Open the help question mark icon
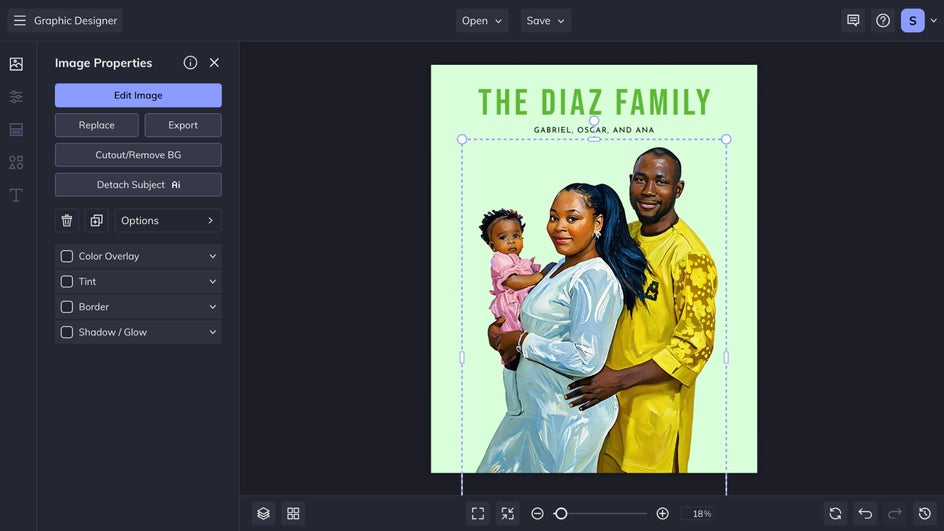The height and width of the screenshot is (531, 944). pyautogui.click(x=883, y=20)
